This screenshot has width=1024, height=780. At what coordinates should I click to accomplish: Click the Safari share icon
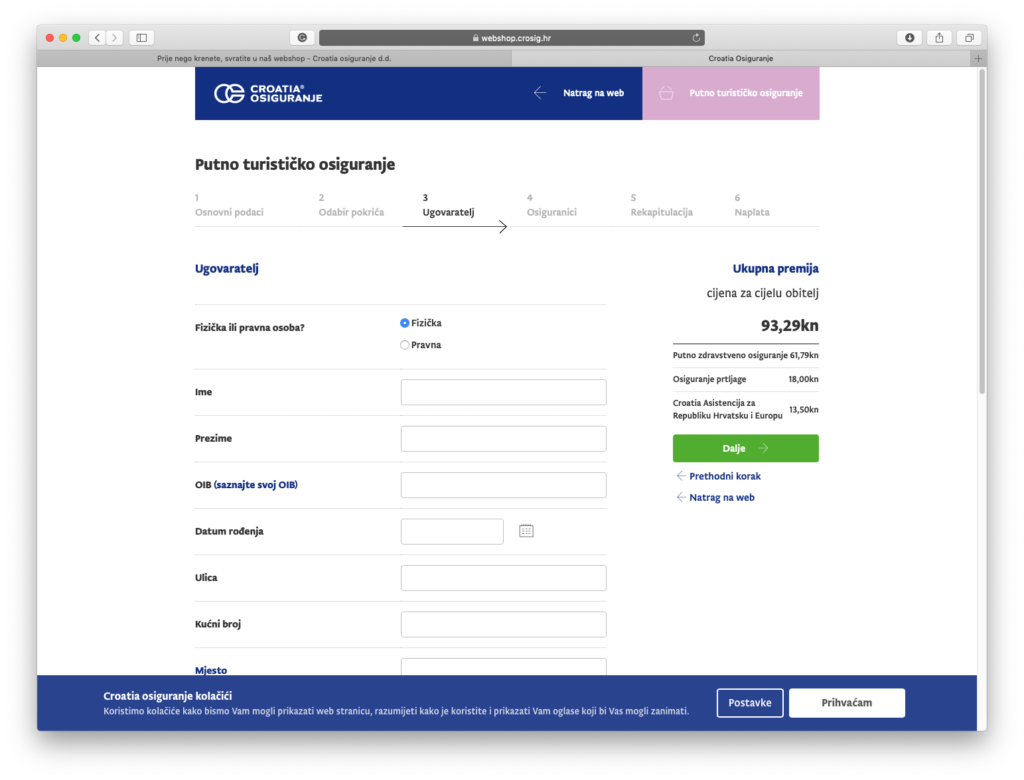939,38
